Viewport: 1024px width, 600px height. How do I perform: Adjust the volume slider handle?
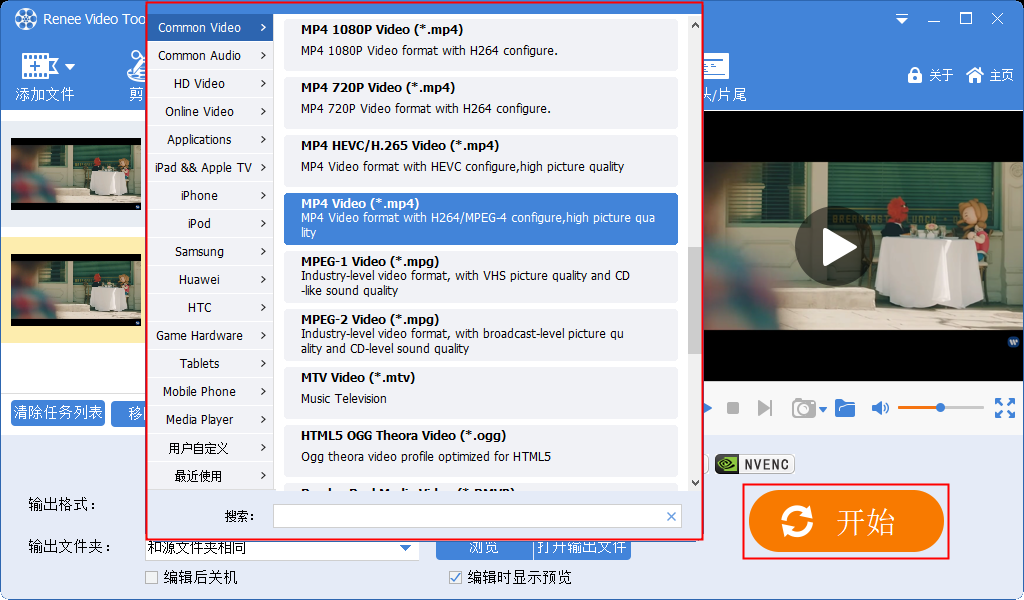(x=940, y=407)
